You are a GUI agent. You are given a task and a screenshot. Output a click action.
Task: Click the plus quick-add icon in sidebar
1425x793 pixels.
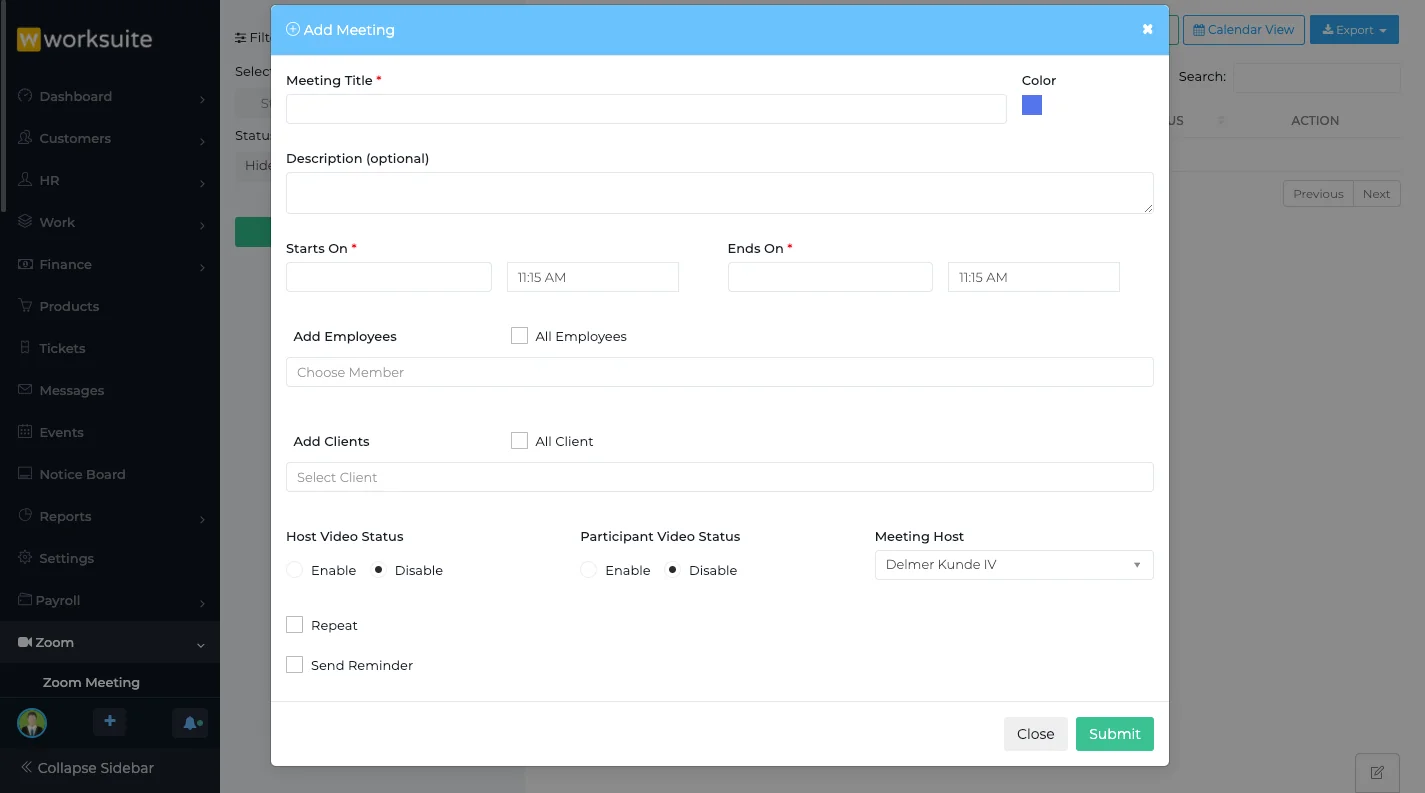pos(110,722)
